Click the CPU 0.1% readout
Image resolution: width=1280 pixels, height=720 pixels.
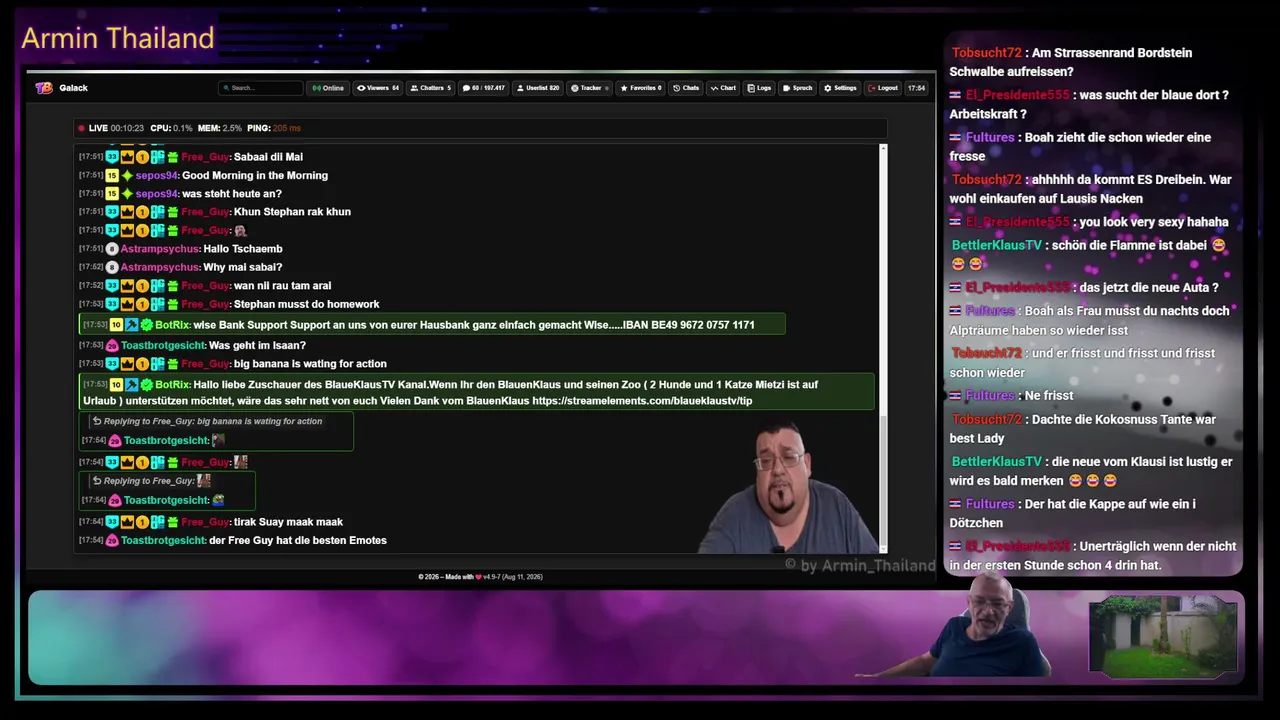coord(171,128)
